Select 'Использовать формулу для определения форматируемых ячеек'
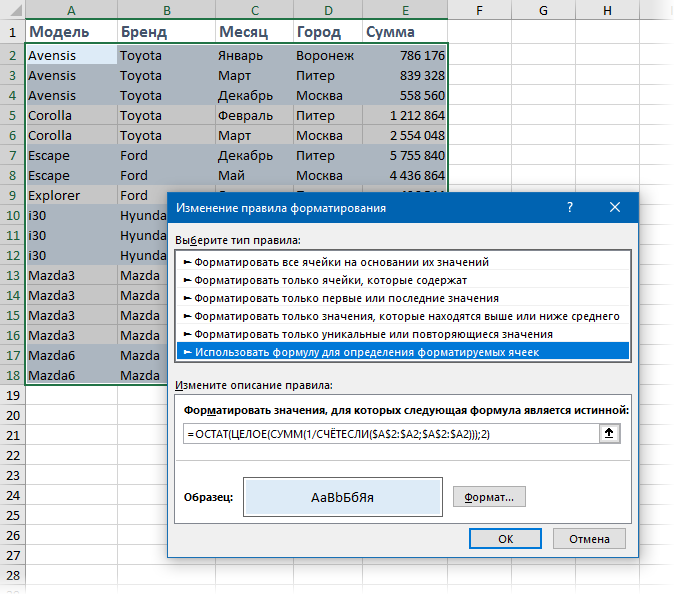 [403, 352]
